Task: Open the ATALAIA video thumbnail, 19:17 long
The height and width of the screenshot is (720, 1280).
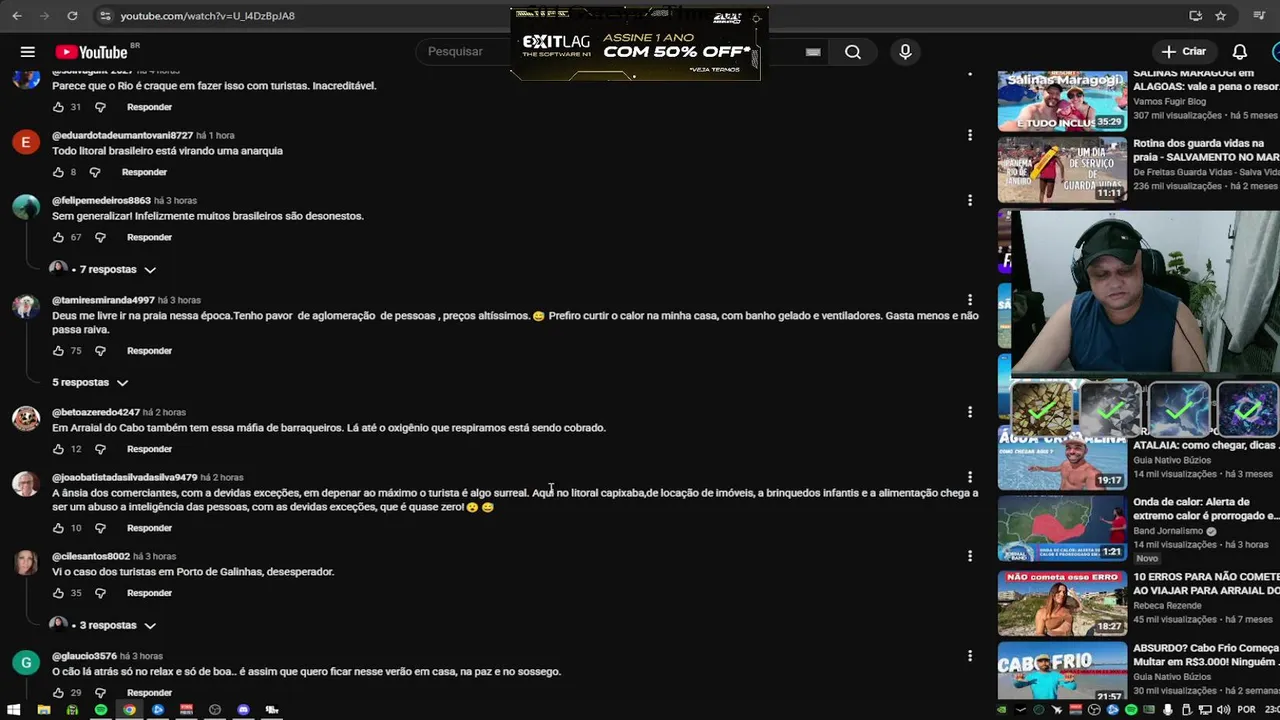Action: click(x=1062, y=458)
